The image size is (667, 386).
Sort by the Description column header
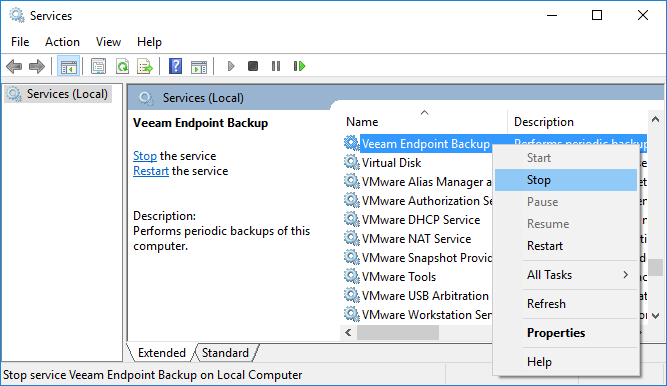pyautogui.click(x=577, y=122)
